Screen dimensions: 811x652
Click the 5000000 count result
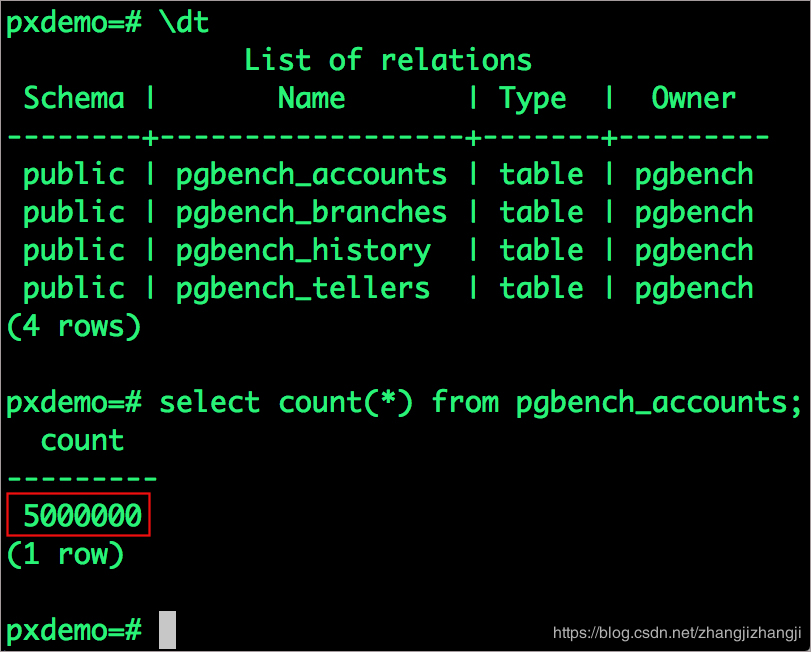(x=82, y=515)
